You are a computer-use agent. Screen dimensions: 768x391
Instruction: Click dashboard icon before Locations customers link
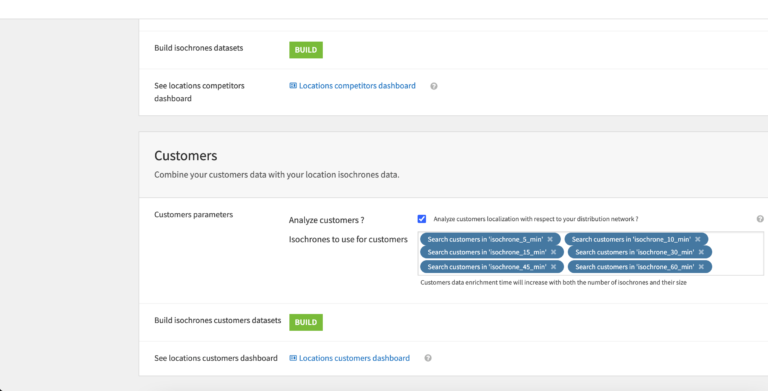click(293, 358)
